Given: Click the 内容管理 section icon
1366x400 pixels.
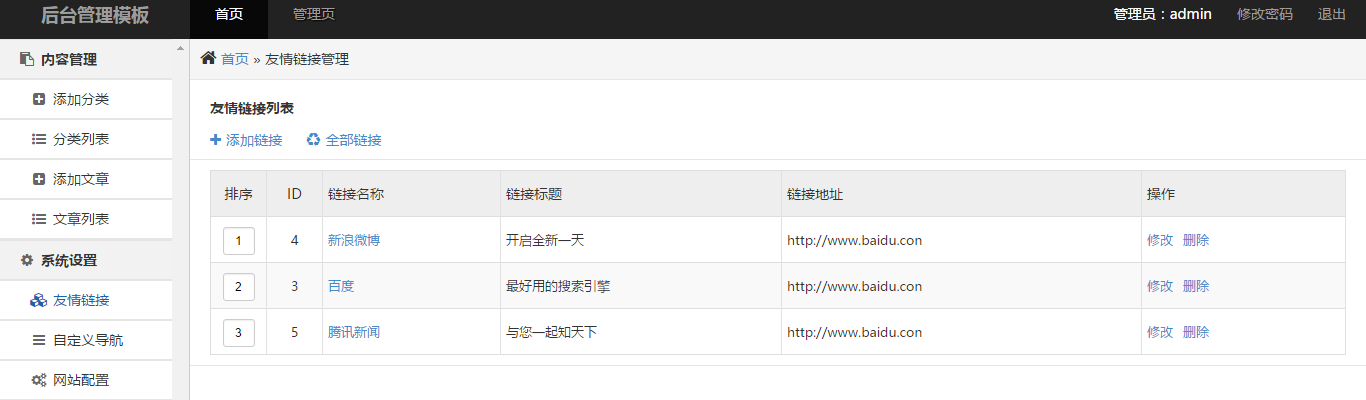Looking at the screenshot, I should tap(27, 60).
